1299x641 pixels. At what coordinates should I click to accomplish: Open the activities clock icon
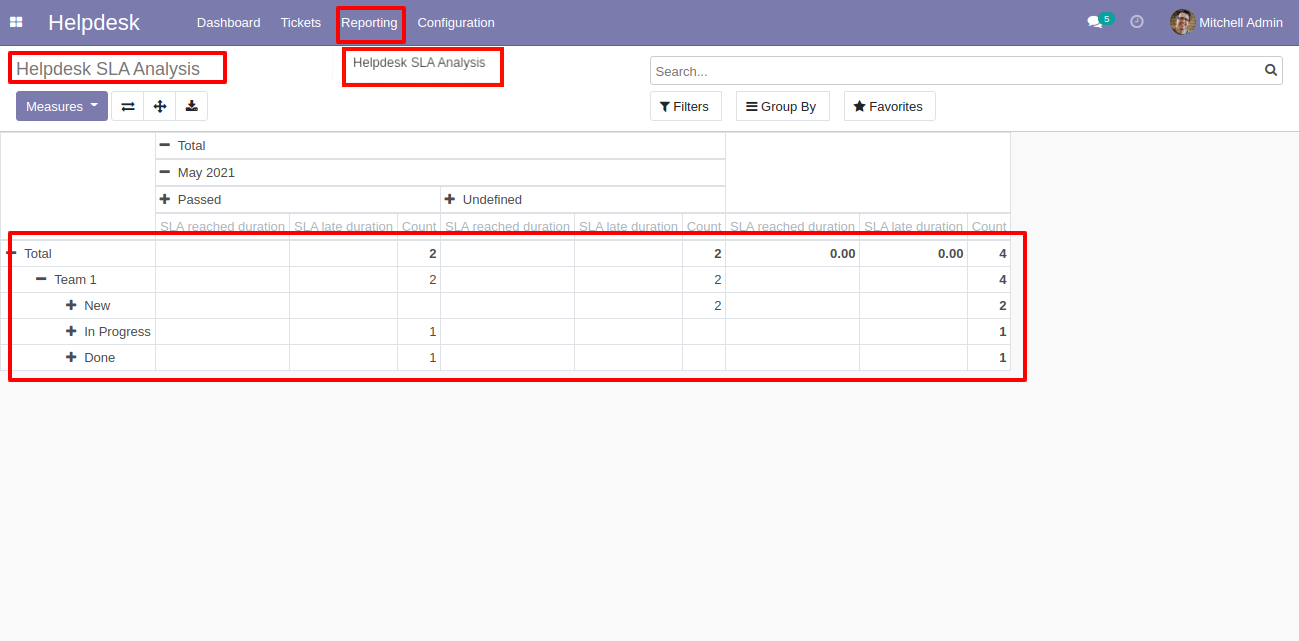click(x=1137, y=21)
